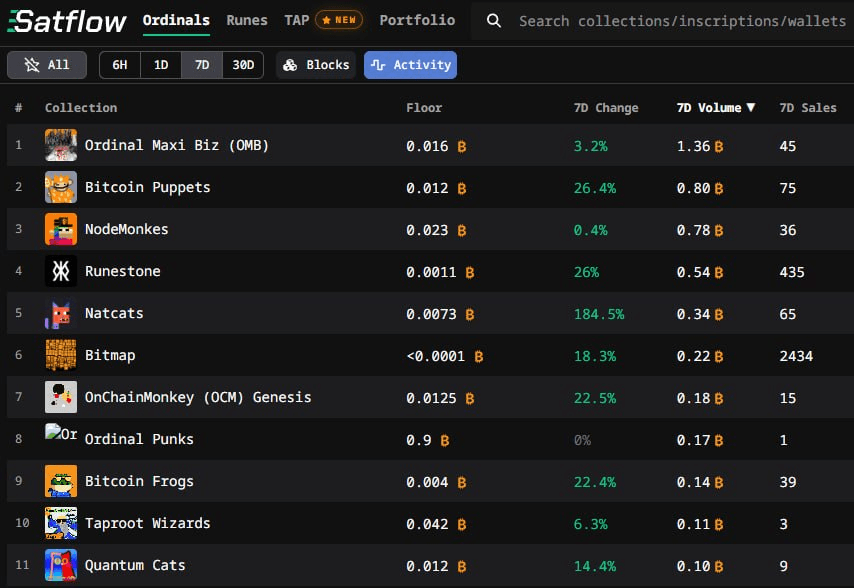Open the Runes tab

pos(247,20)
